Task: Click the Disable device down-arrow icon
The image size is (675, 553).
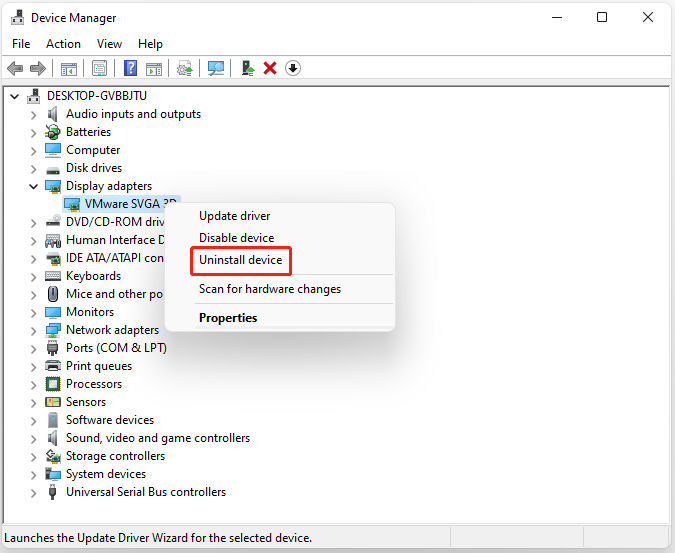Action: tap(293, 68)
